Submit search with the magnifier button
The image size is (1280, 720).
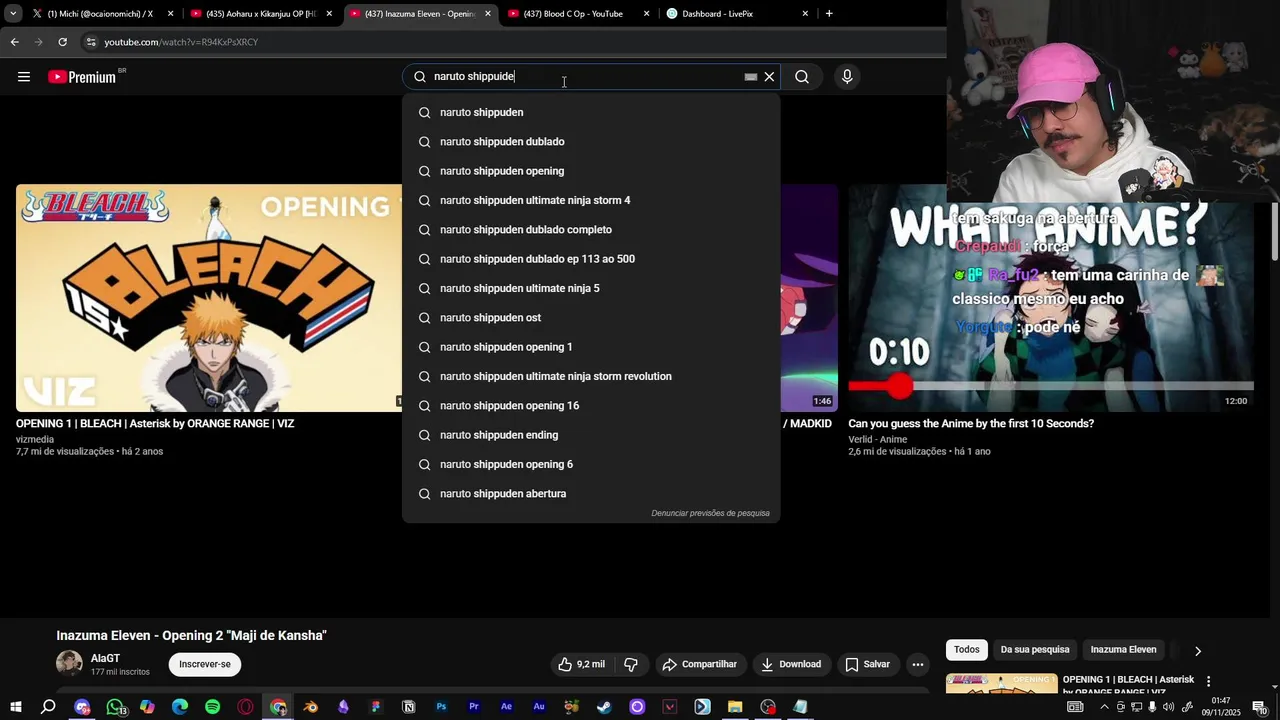[802, 77]
